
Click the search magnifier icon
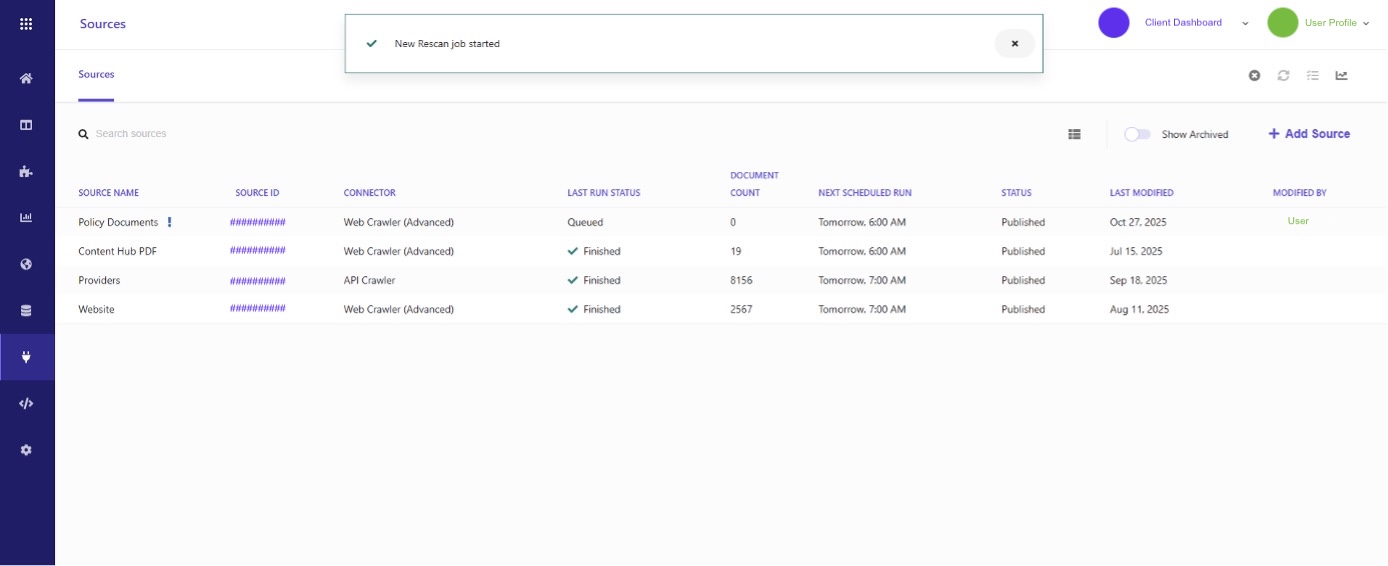coord(84,134)
